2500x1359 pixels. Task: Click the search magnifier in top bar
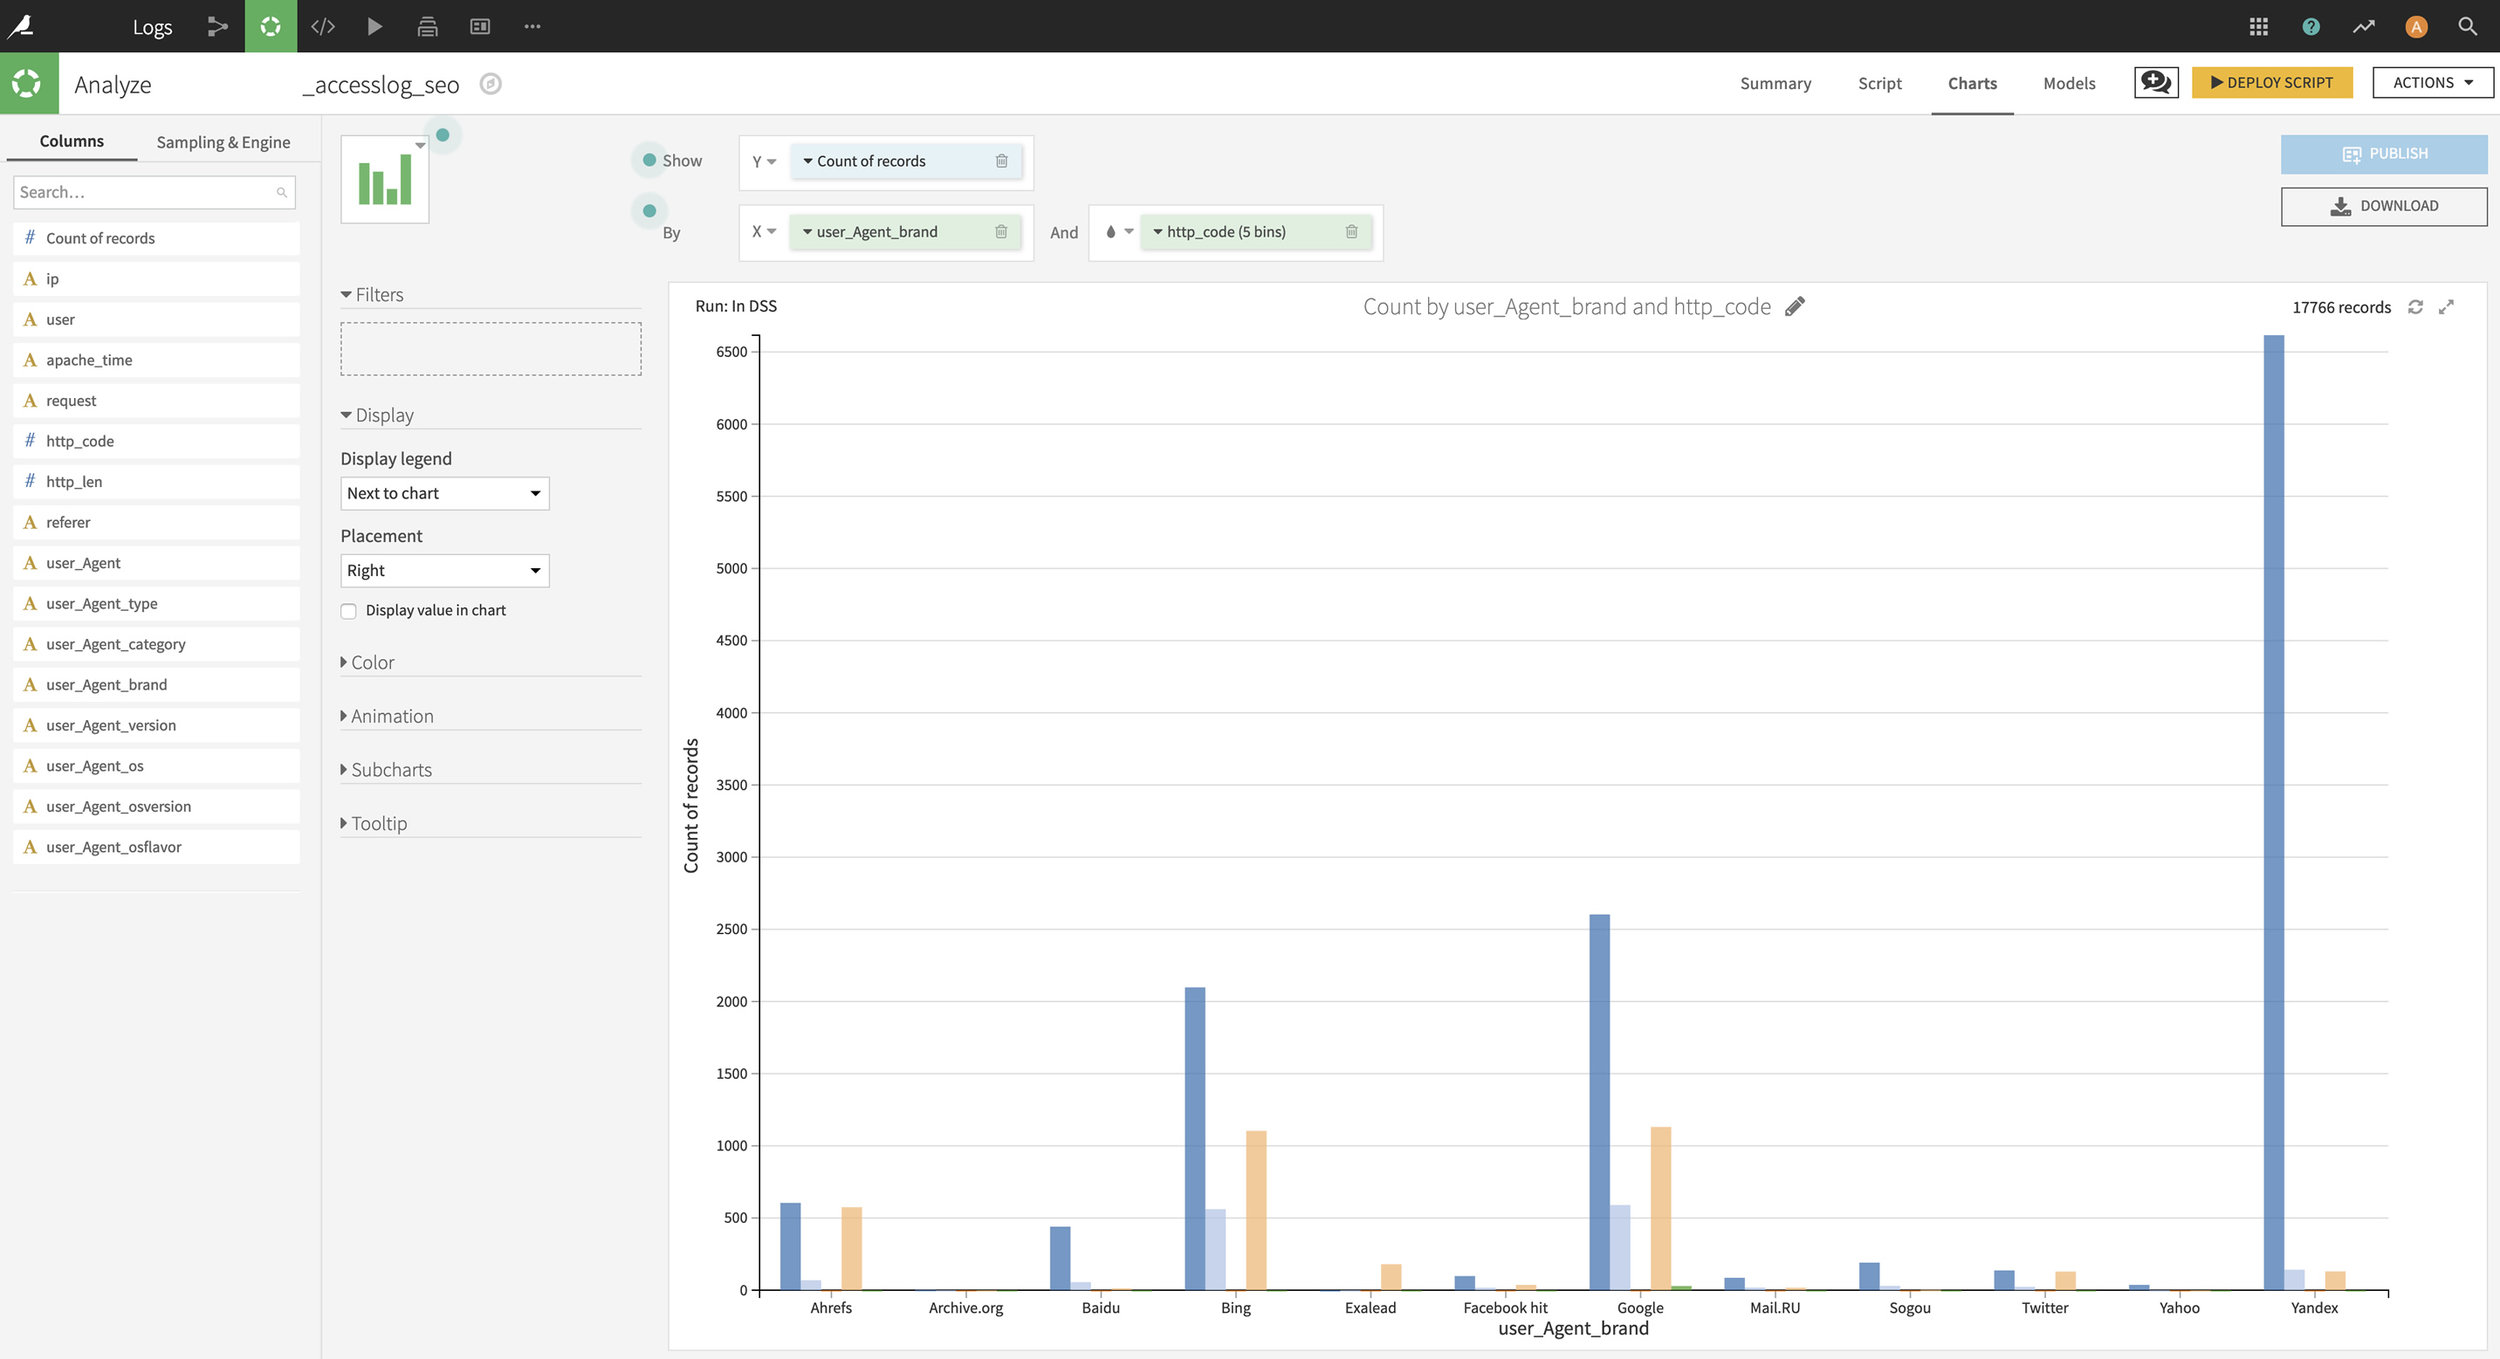click(2467, 27)
